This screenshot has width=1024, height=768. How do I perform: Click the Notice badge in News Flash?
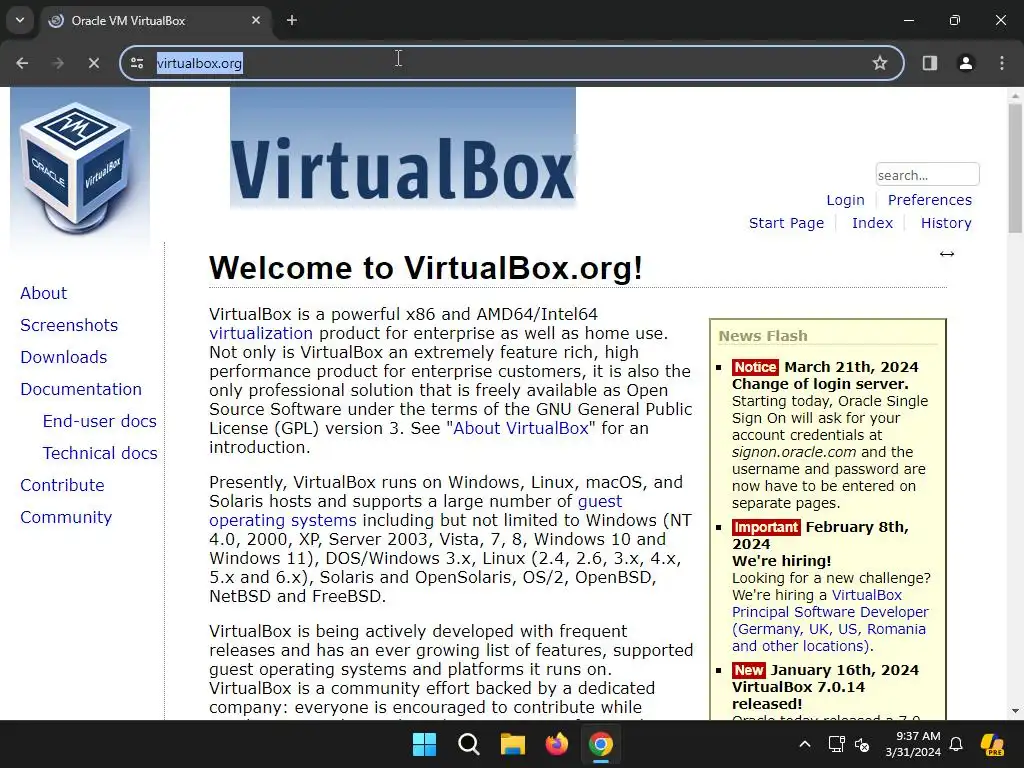pos(755,367)
